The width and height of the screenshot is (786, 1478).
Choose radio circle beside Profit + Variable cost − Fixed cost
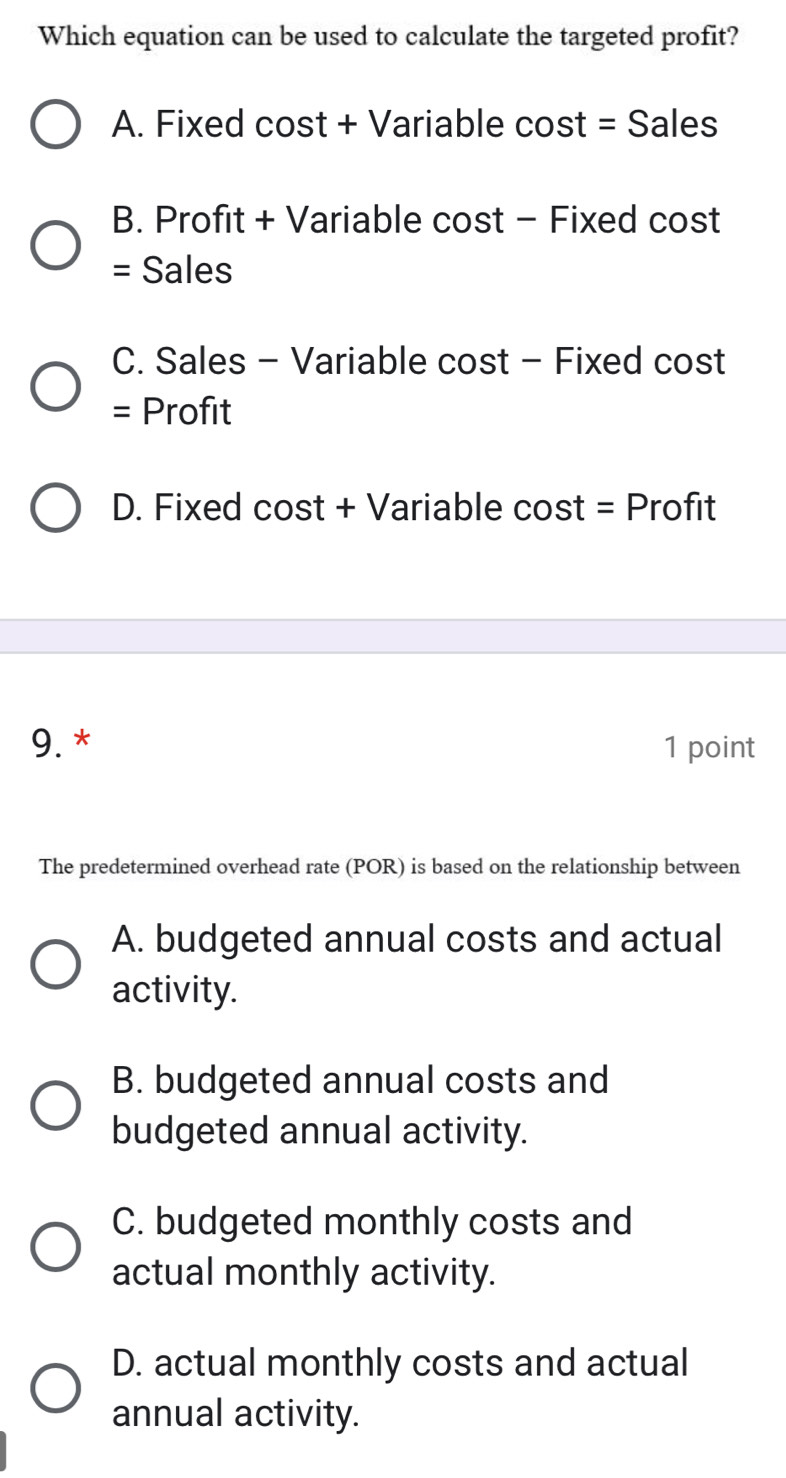click(x=56, y=246)
